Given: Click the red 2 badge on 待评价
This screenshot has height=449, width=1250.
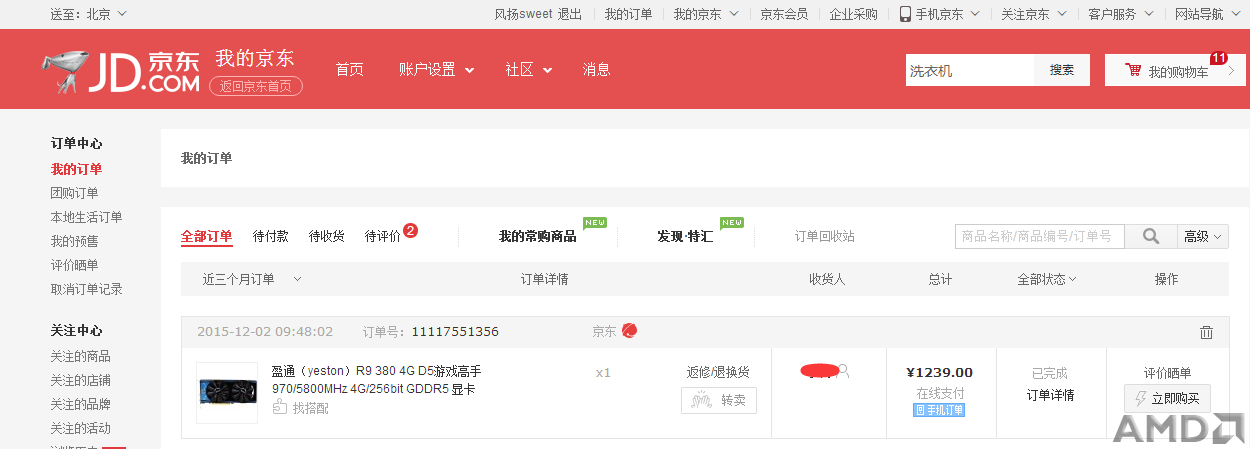Looking at the screenshot, I should tap(410, 231).
